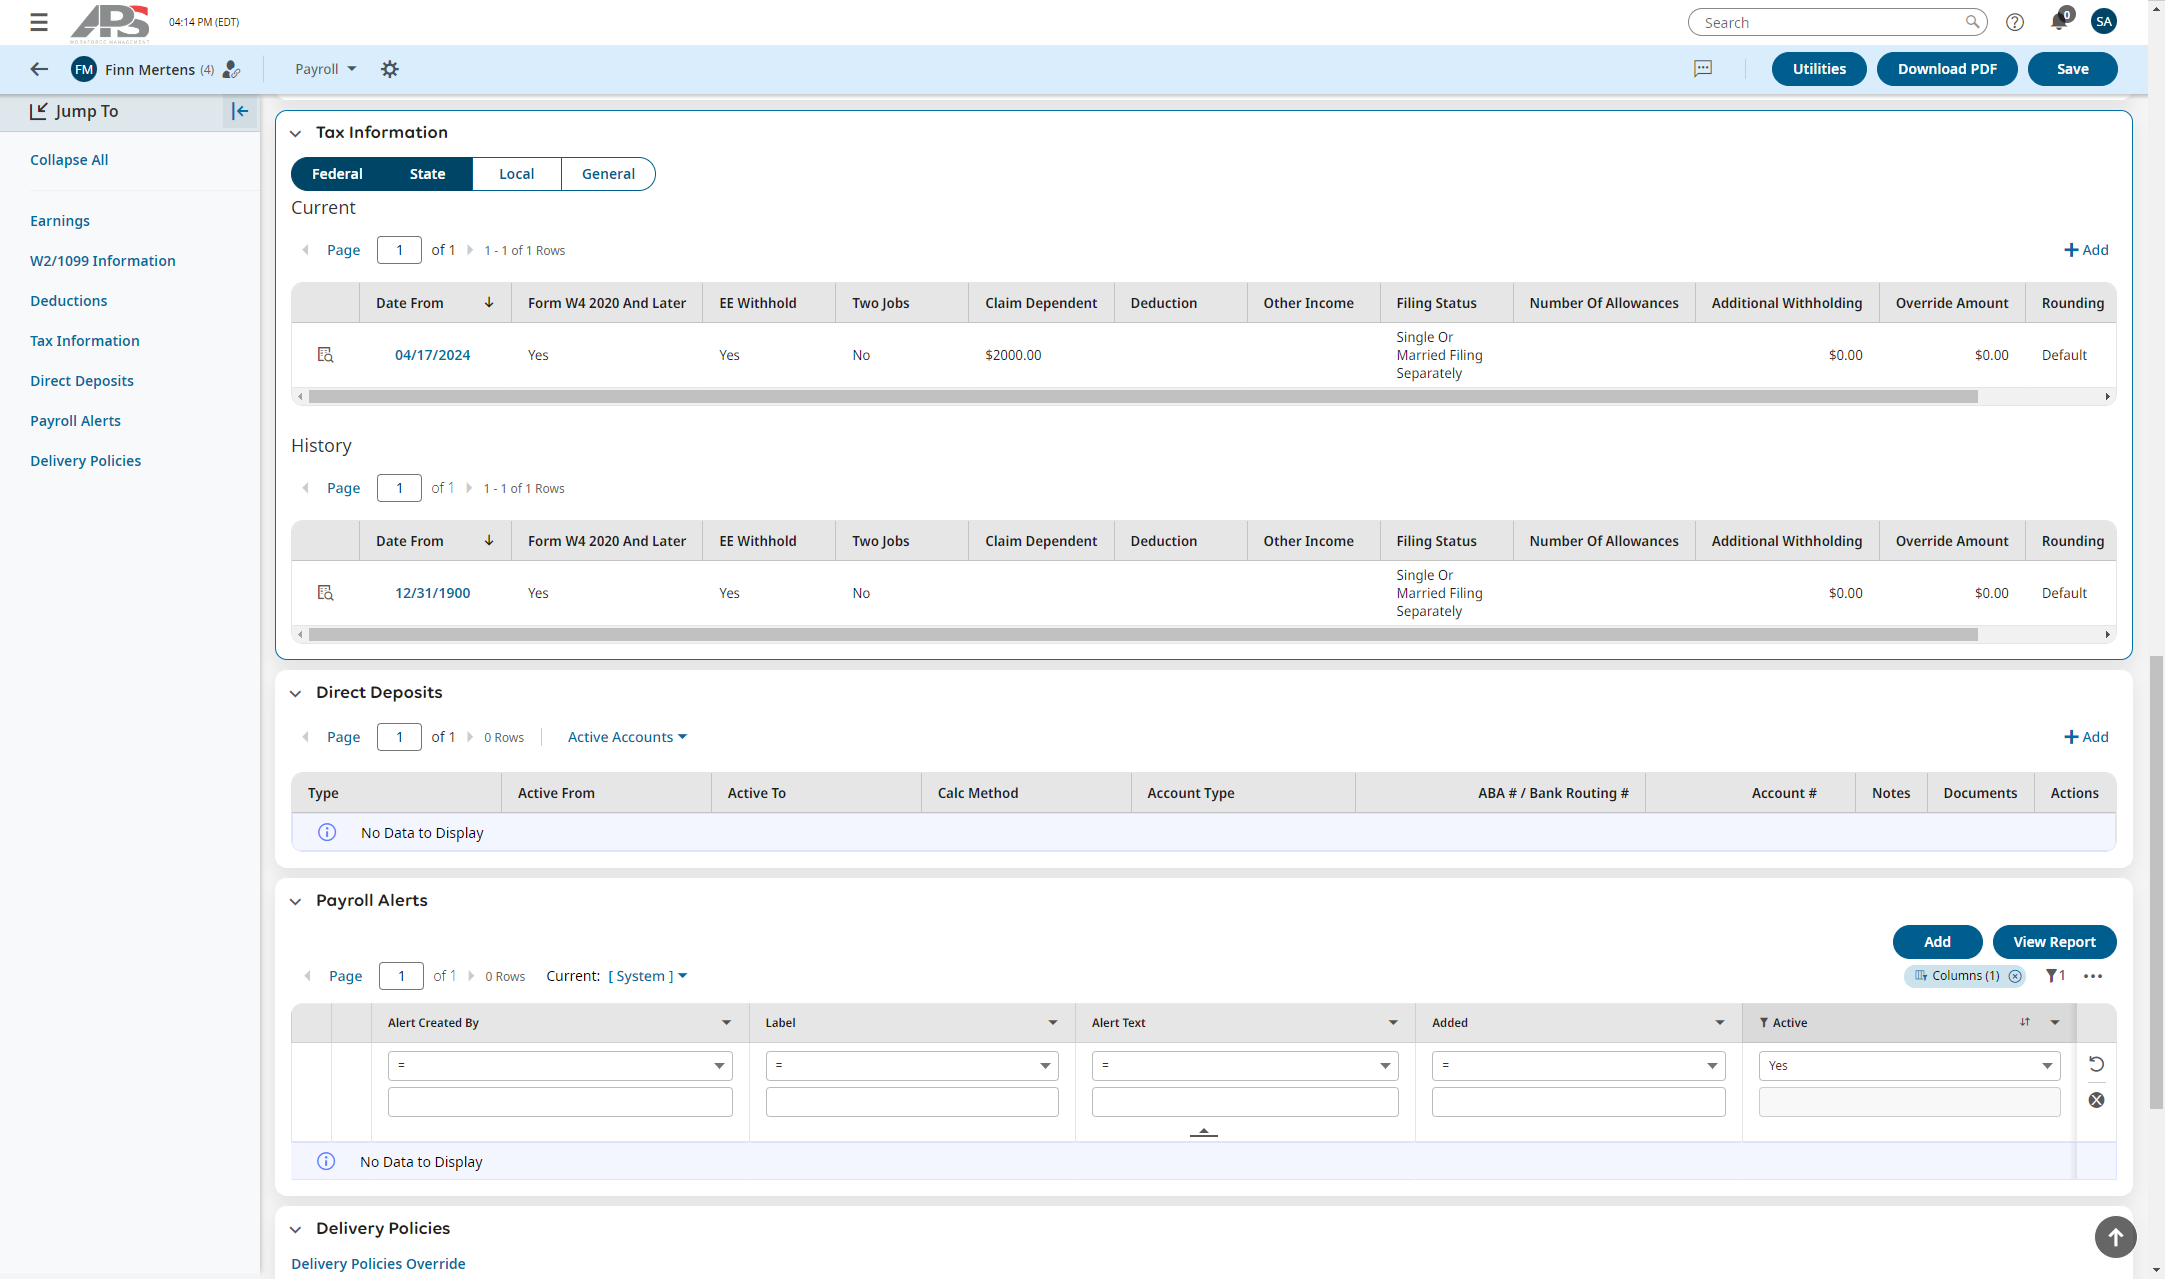Click the History tax table horizontal scrollbar
2165x1279 pixels.
pyautogui.click(x=1143, y=635)
